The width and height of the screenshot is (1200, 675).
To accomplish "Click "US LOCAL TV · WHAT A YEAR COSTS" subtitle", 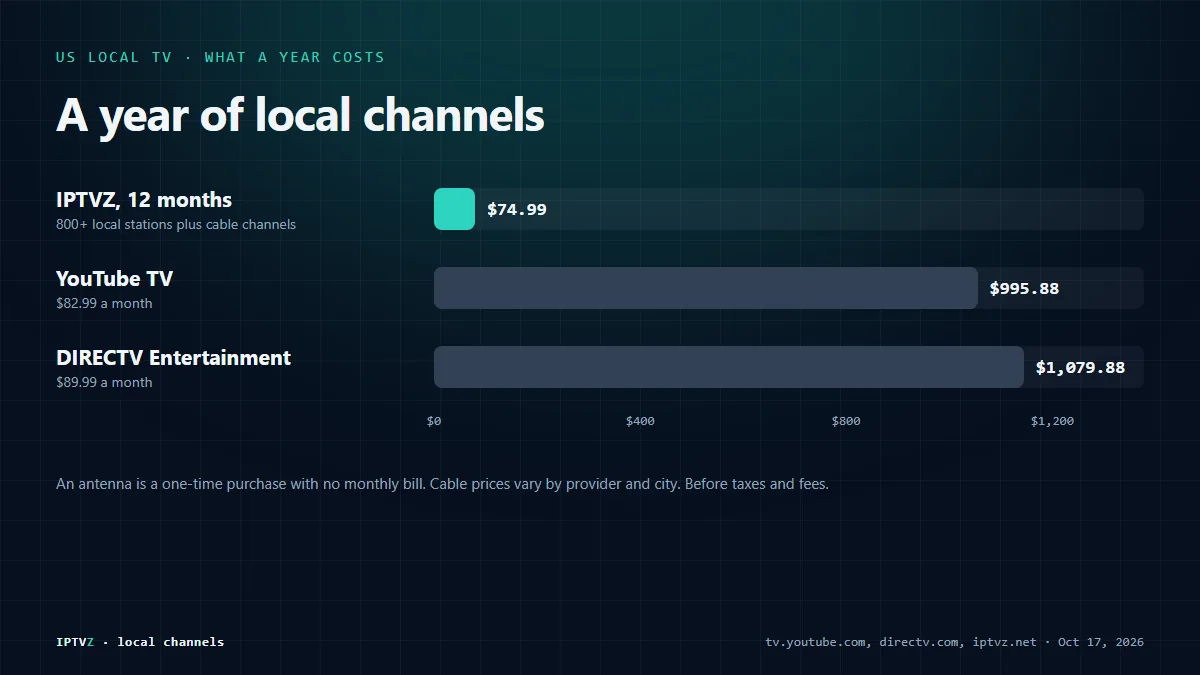I will 220,57.
